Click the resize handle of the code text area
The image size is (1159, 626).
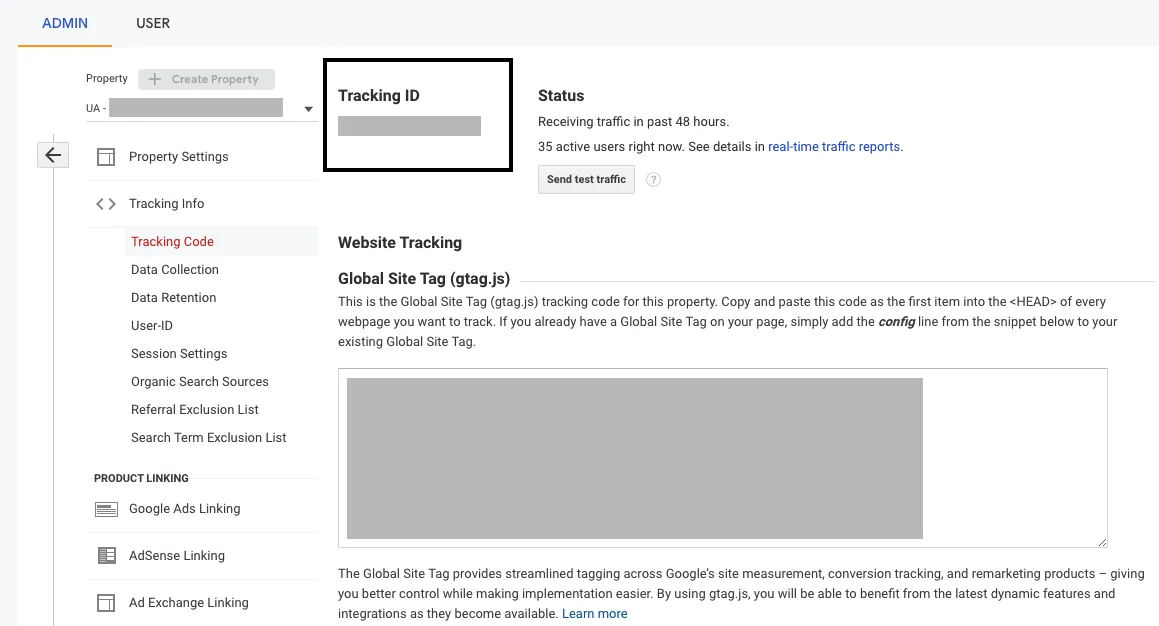[1102, 542]
